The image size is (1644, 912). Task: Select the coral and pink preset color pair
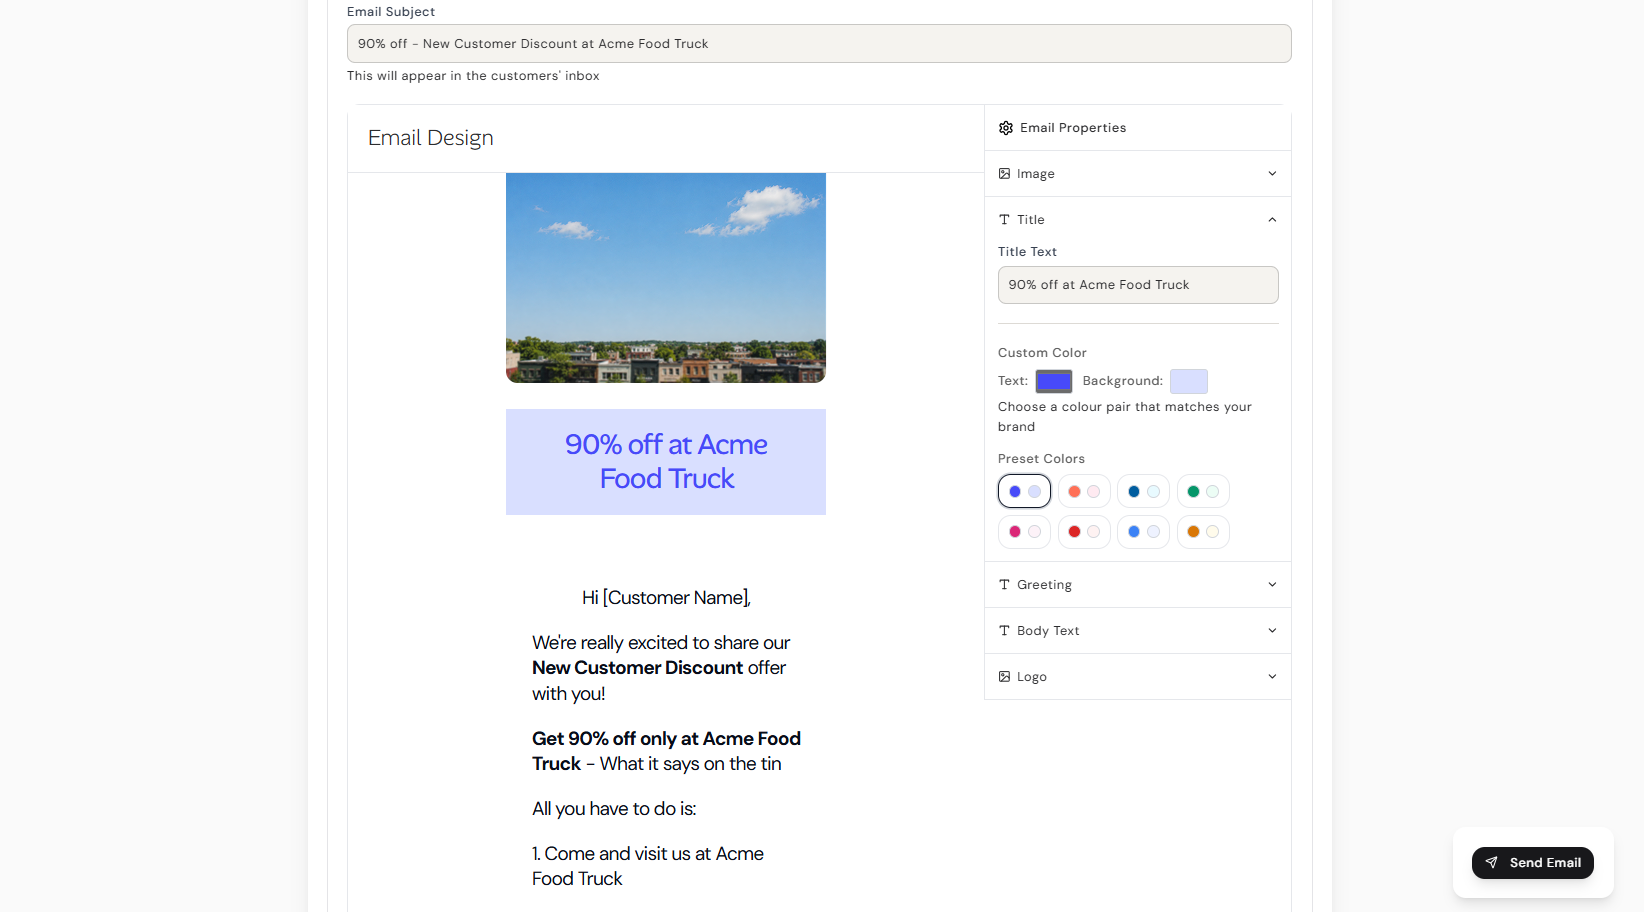pyautogui.click(x=1084, y=491)
